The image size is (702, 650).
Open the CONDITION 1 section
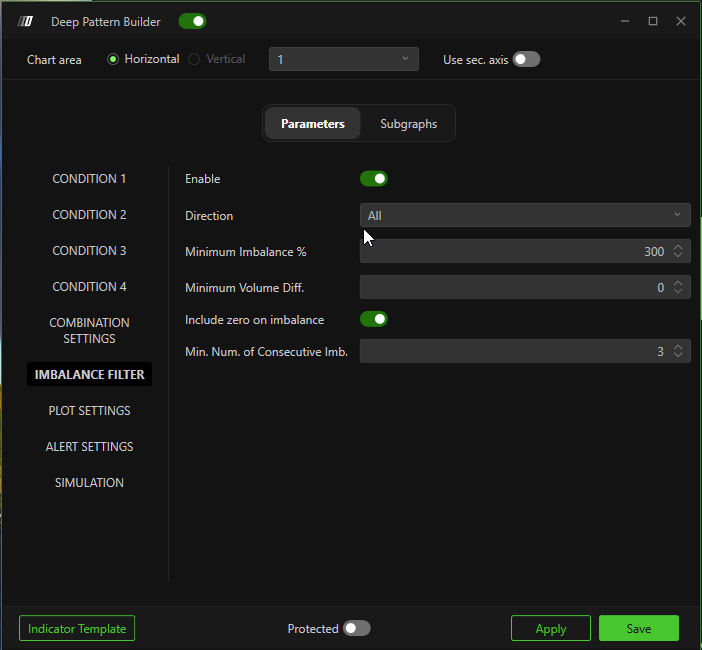[89, 179]
